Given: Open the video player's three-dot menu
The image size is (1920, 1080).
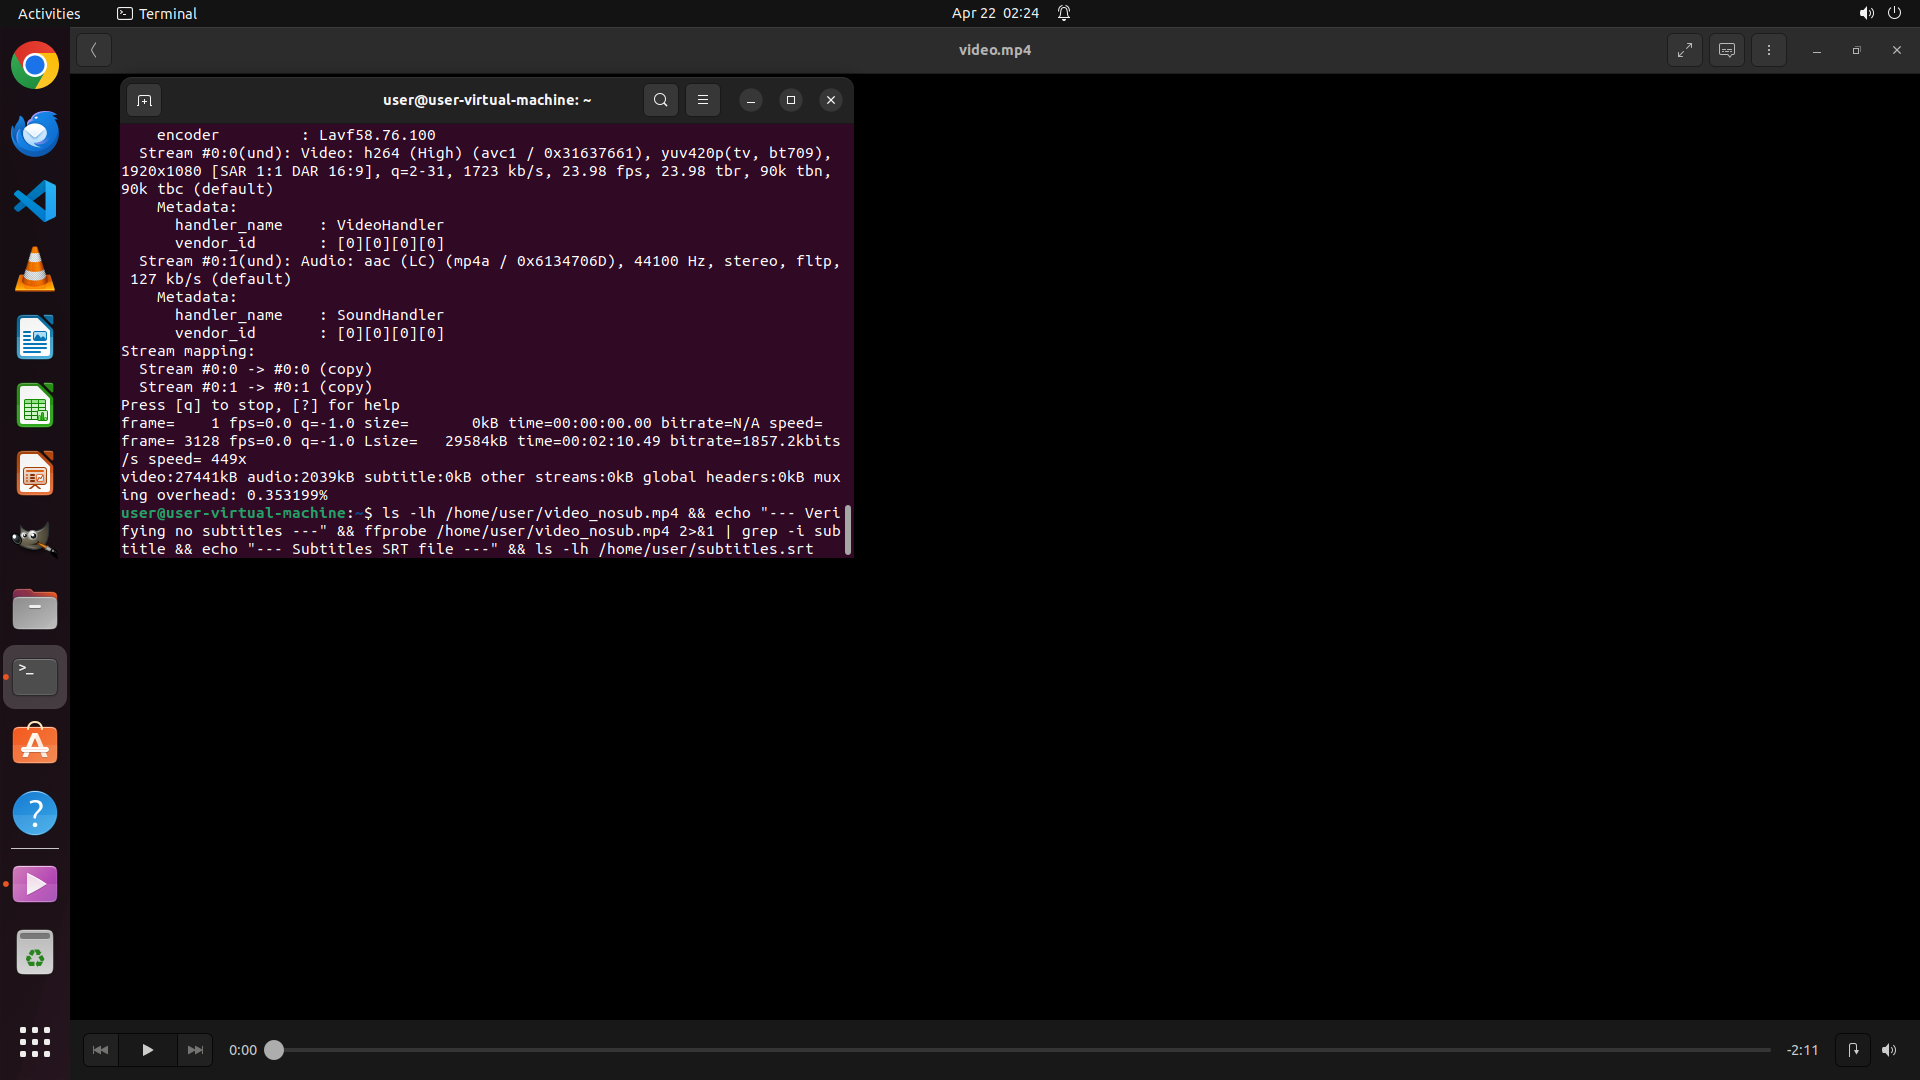Looking at the screenshot, I should pos(1769,50).
